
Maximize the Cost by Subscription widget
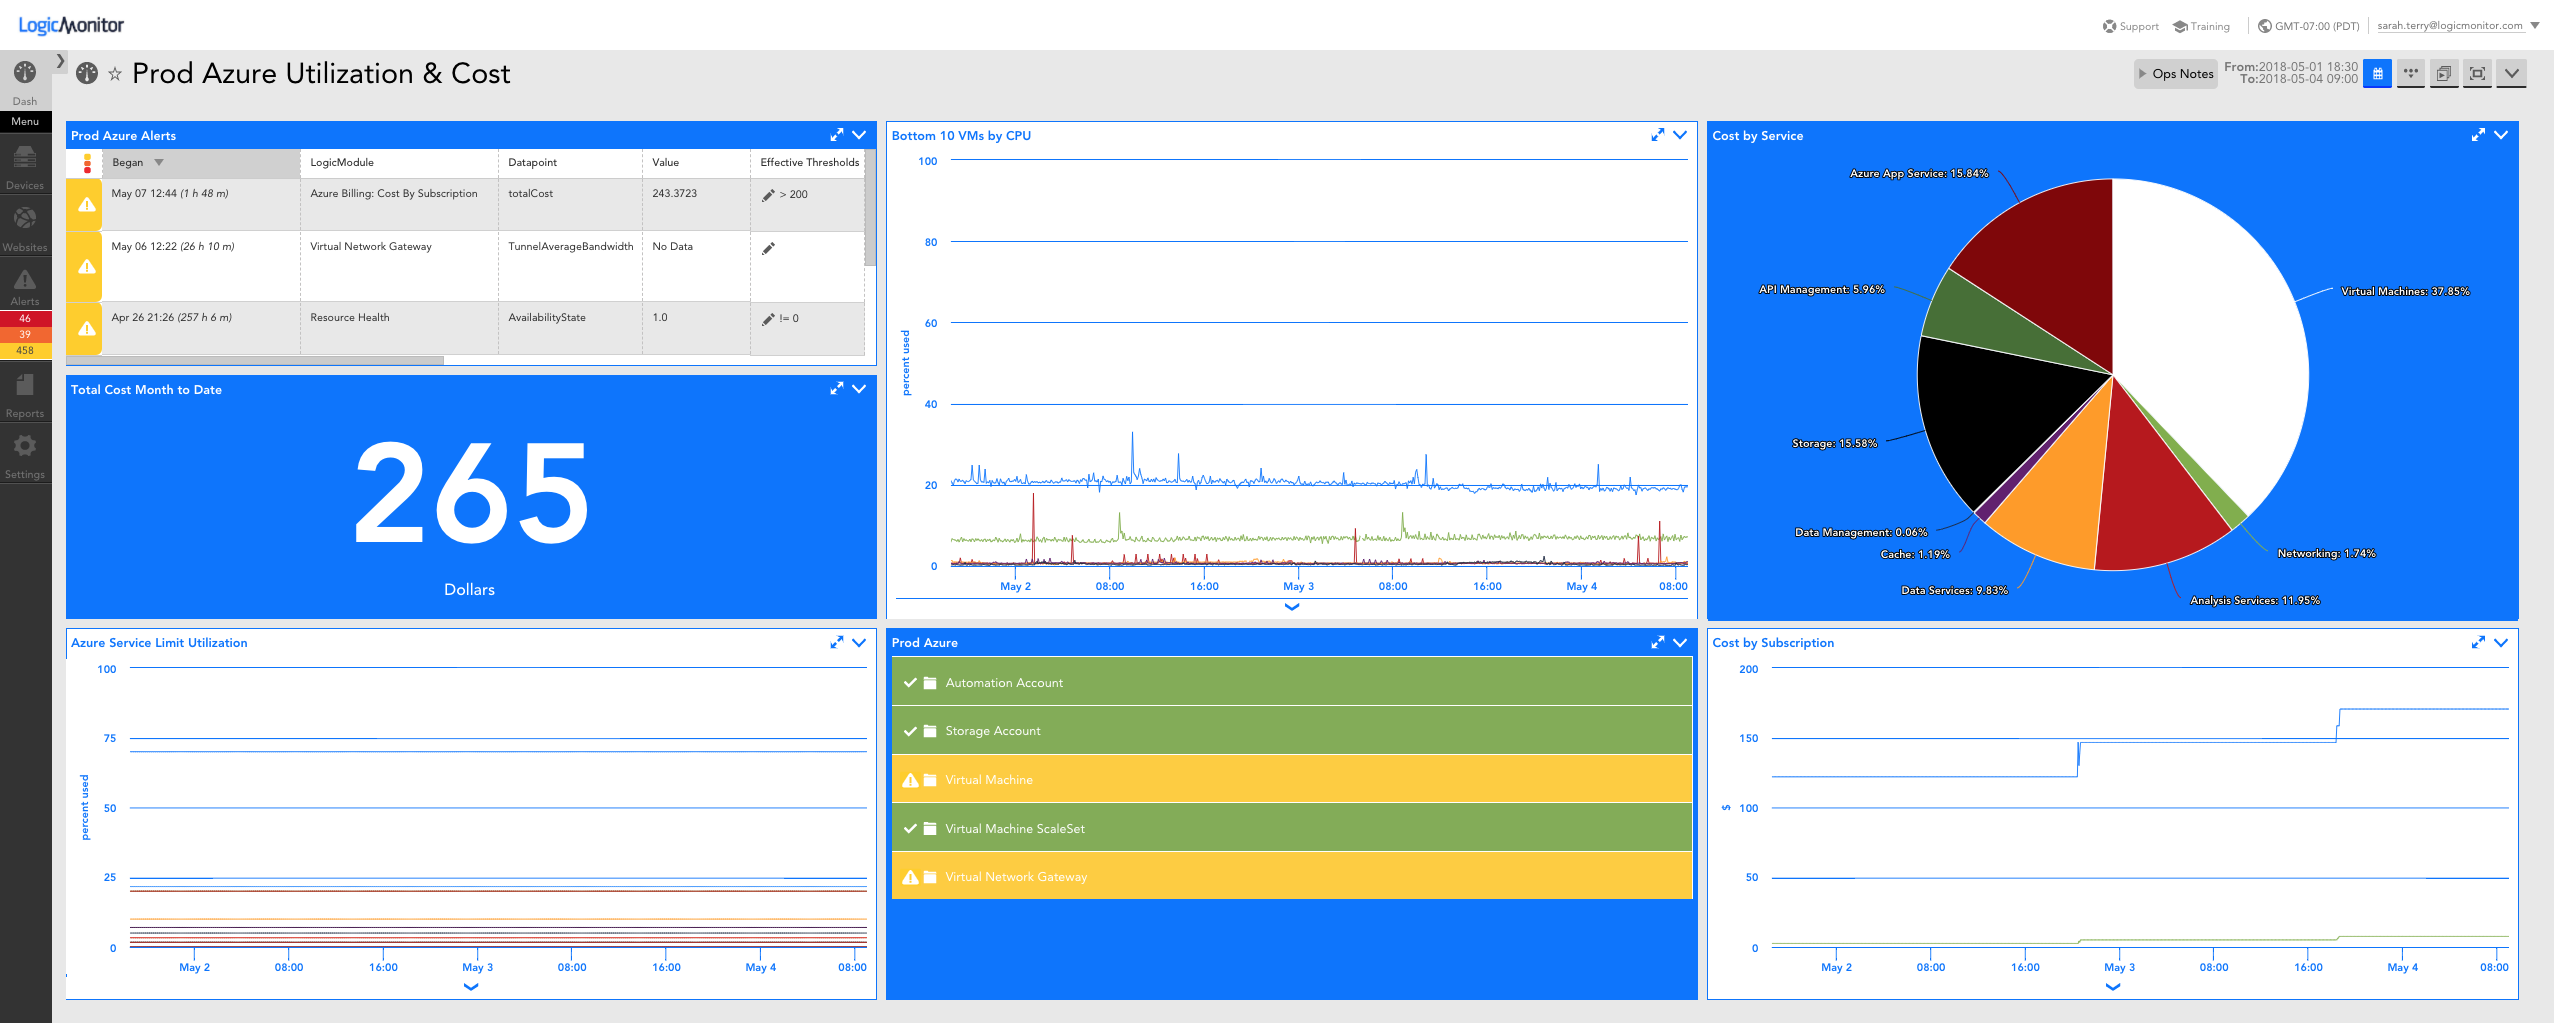click(x=2478, y=642)
